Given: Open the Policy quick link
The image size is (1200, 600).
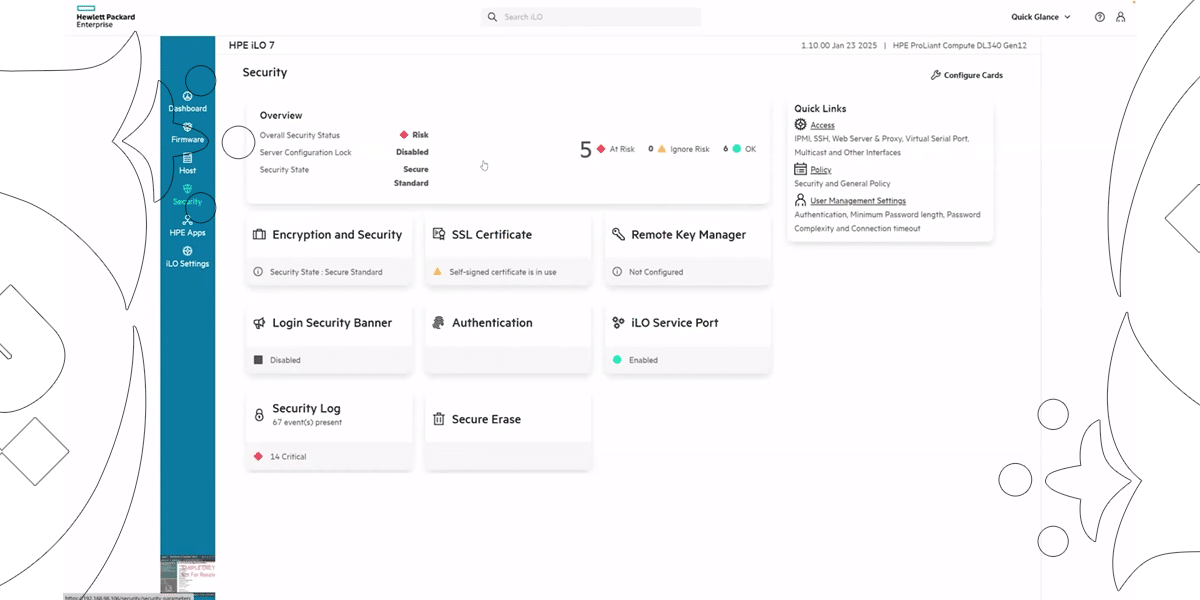Looking at the screenshot, I should click(x=820, y=170).
